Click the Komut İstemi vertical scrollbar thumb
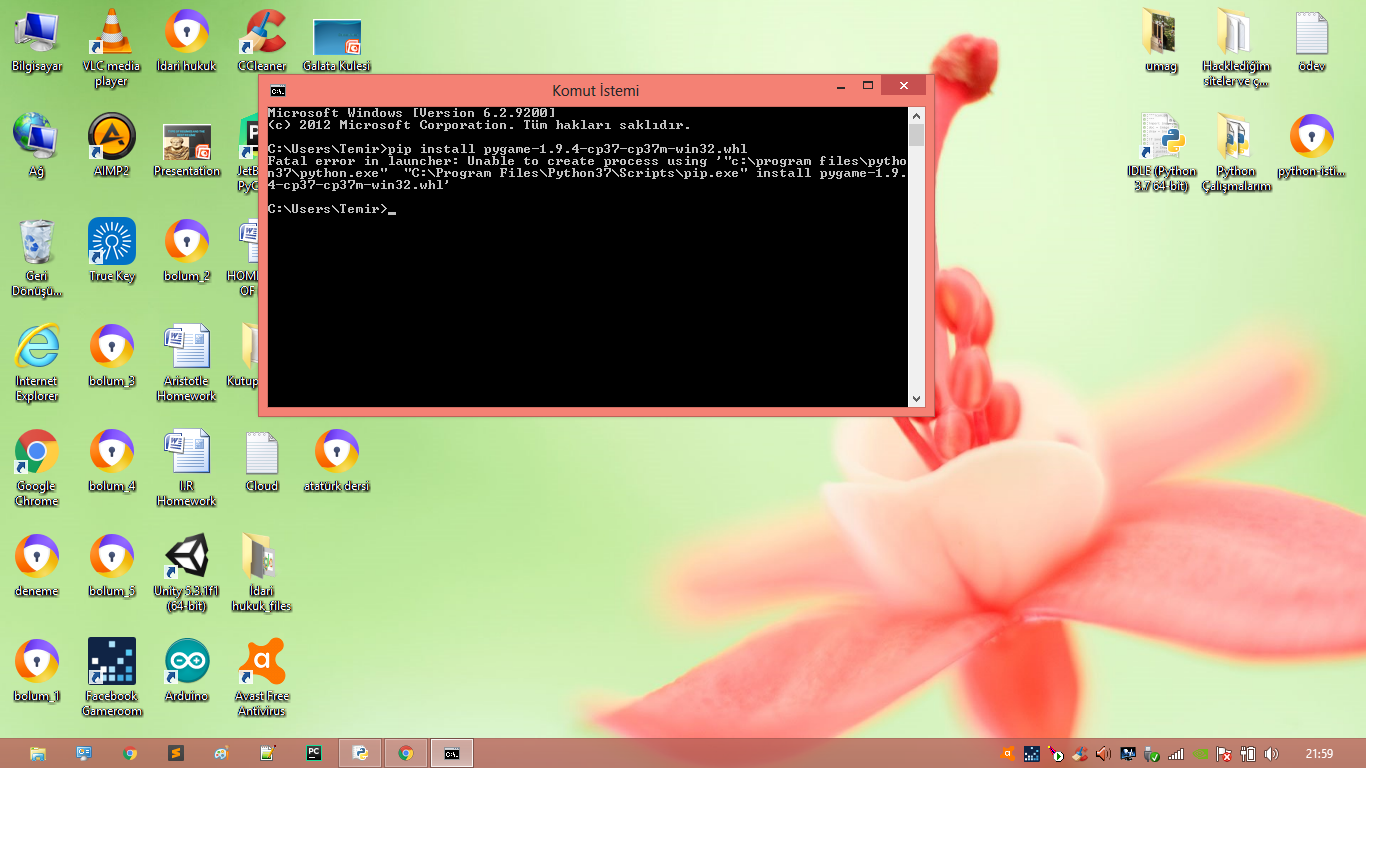1388x846 pixels. click(x=917, y=136)
